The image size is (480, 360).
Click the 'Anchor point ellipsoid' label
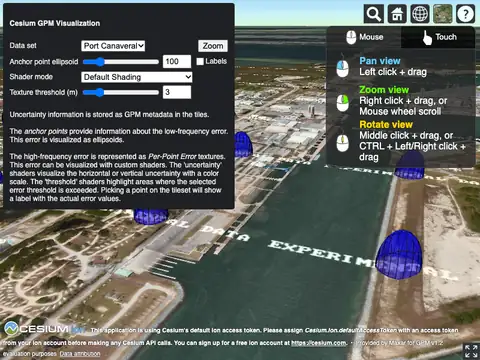click(x=44, y=62)
